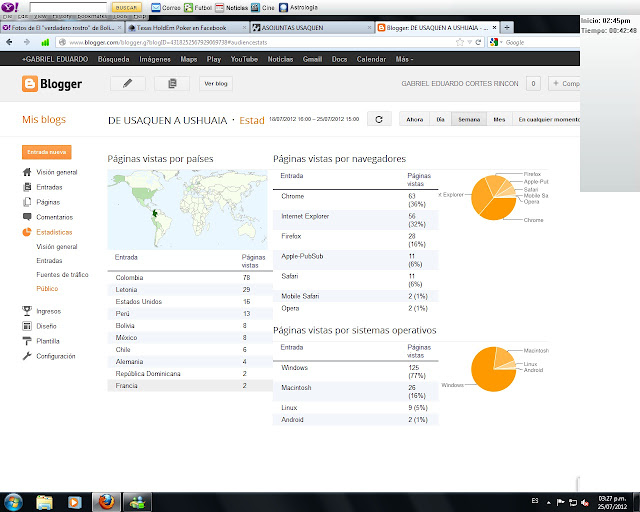Click the reload icon in address bar
Screen dimensions: 640x512
click(x=478, y=42)
